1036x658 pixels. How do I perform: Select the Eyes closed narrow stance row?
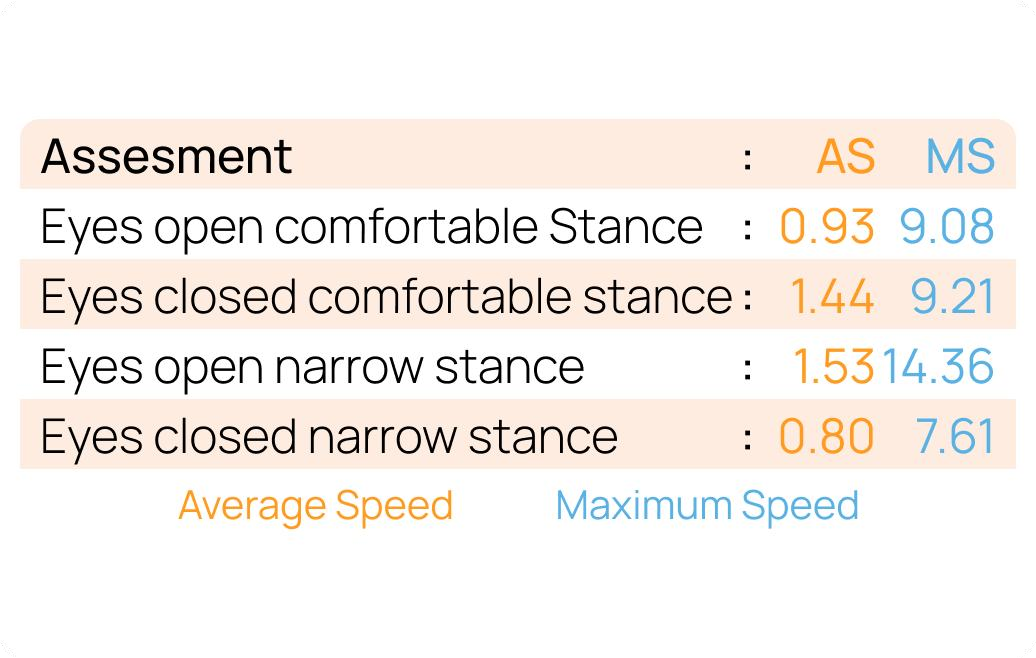[329, 437]
